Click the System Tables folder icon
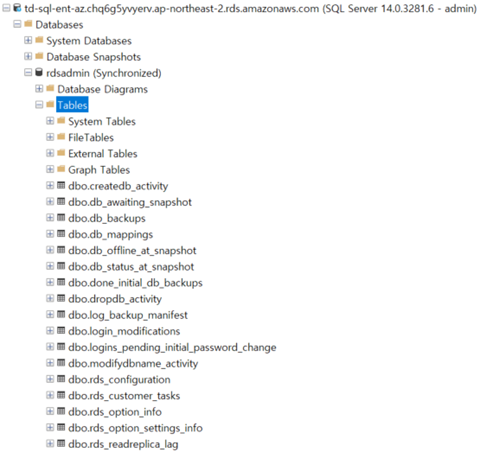Viewport: 480px width, 452px height. (x=61, y=121)
